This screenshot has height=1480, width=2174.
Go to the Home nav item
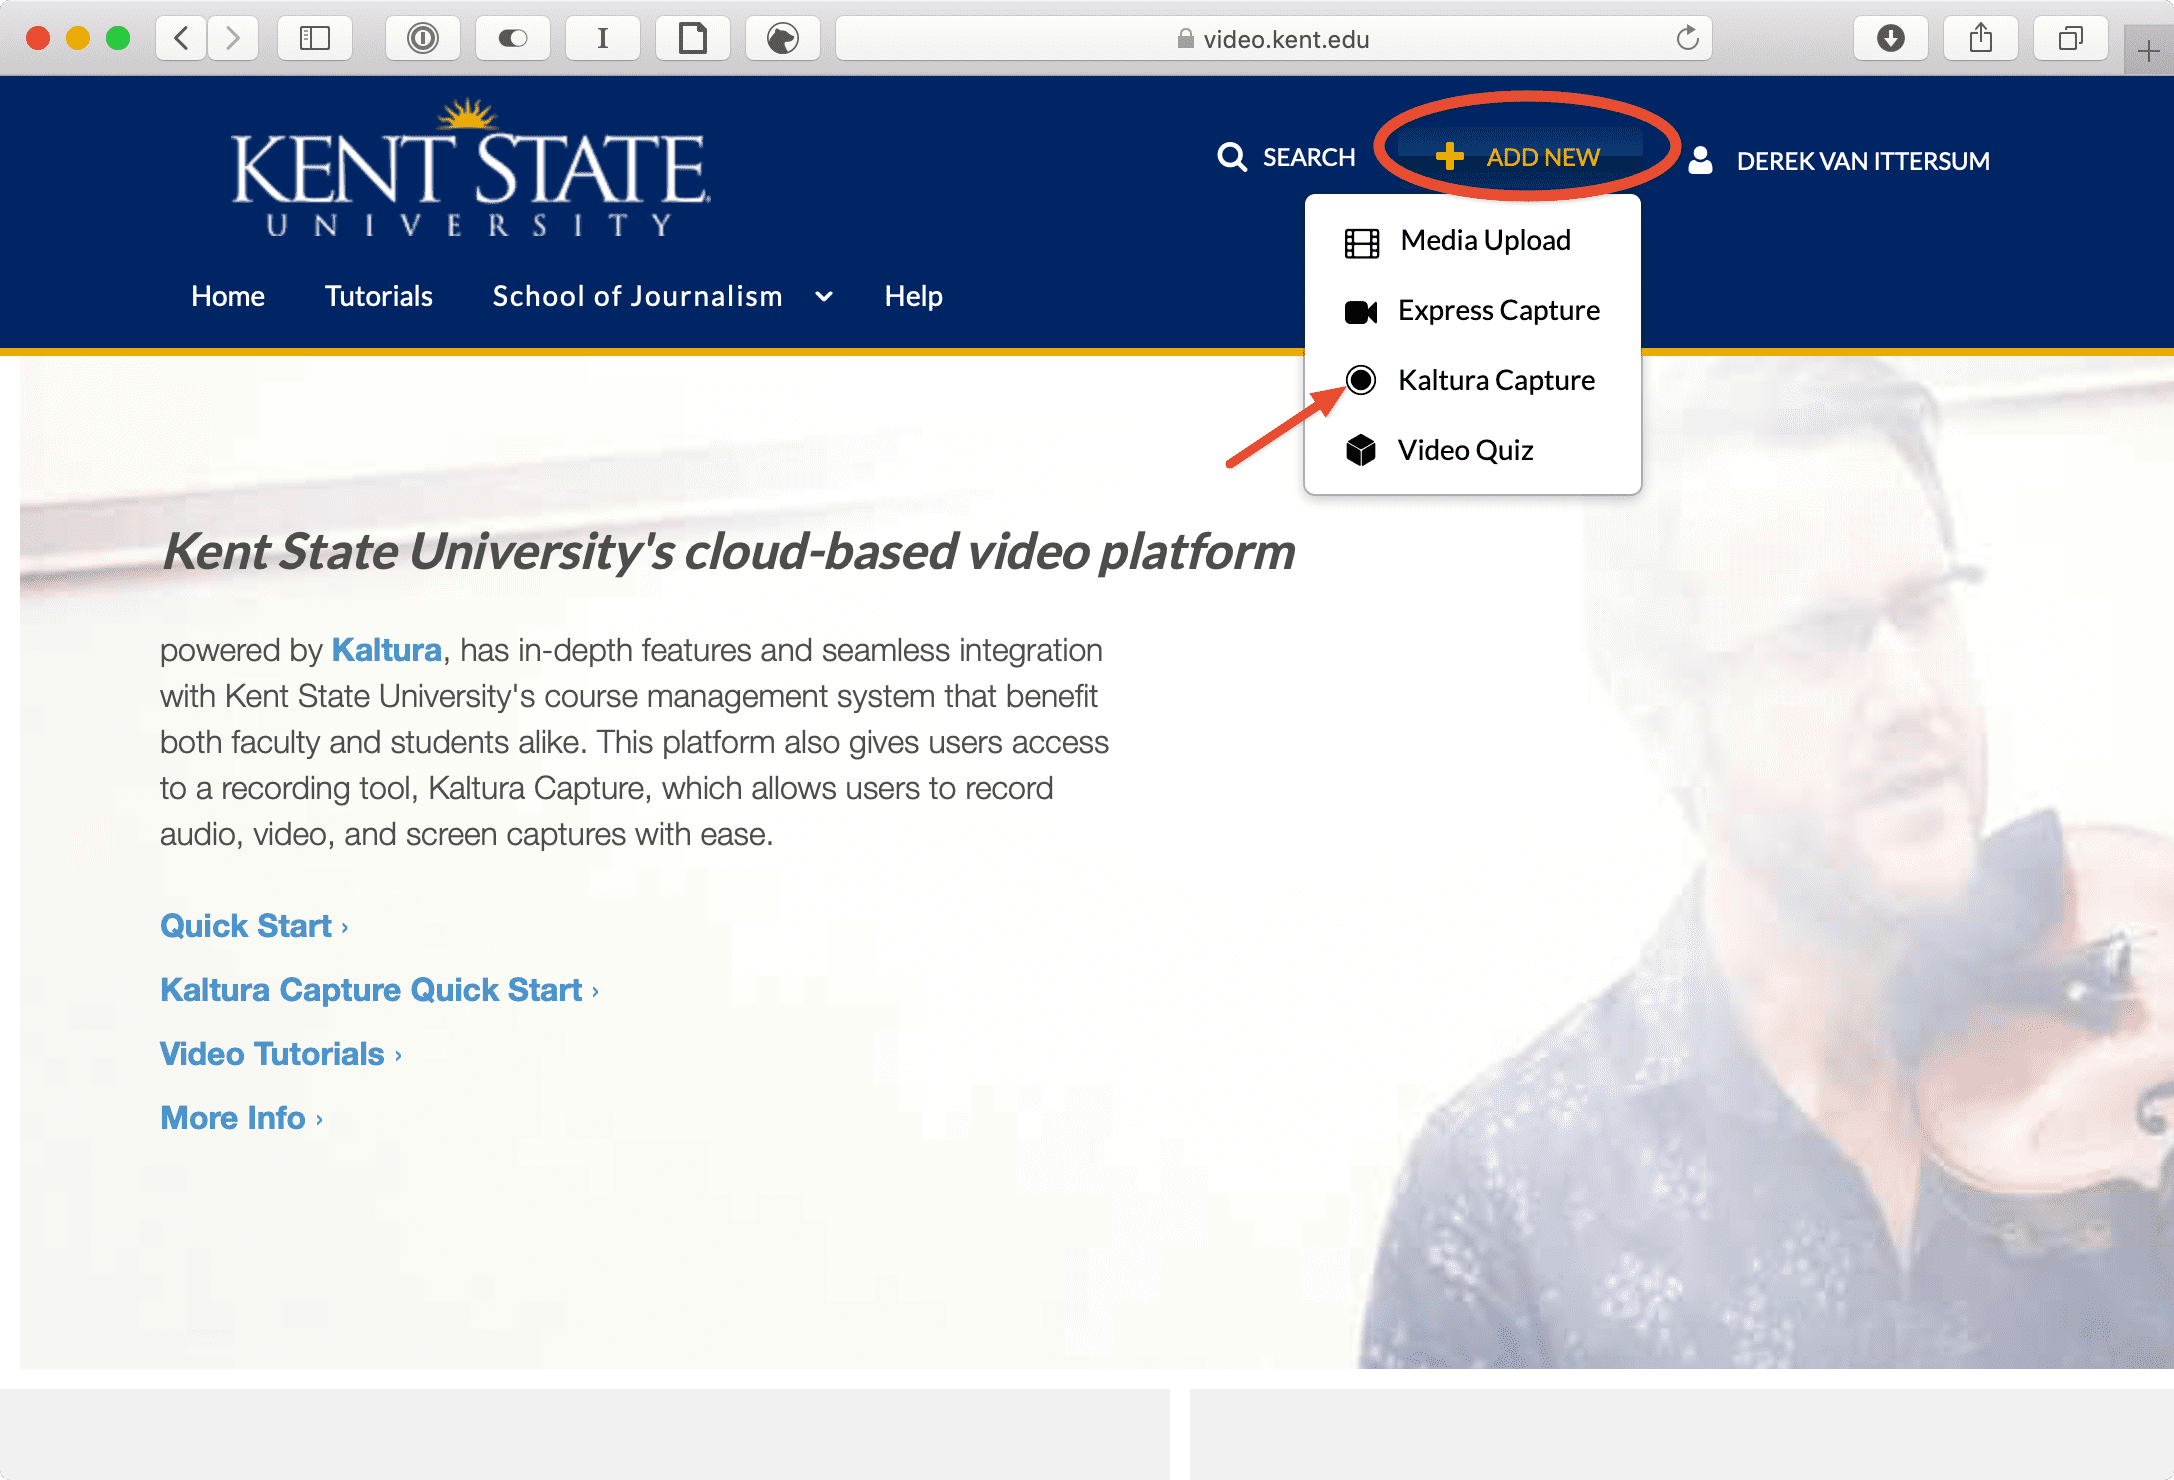click(x=228, y=296)
